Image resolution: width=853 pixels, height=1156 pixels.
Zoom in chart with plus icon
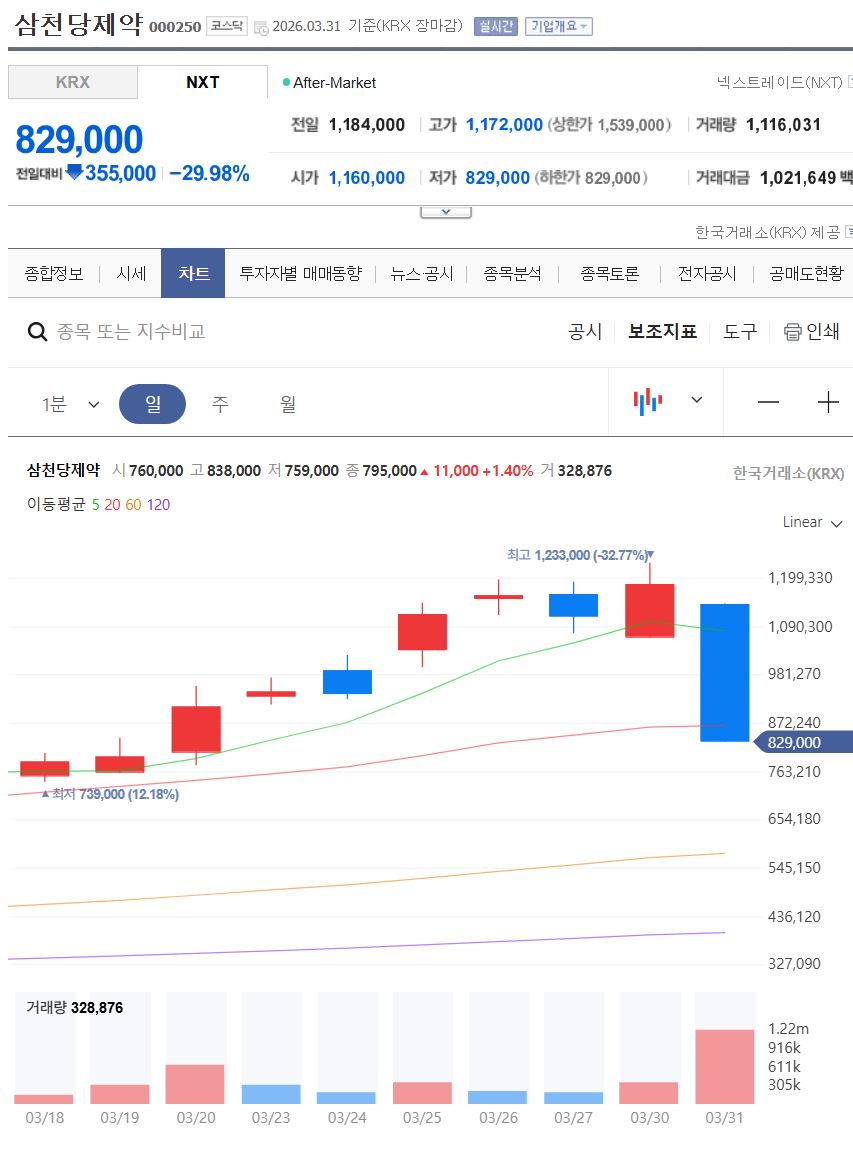point(828,403)
